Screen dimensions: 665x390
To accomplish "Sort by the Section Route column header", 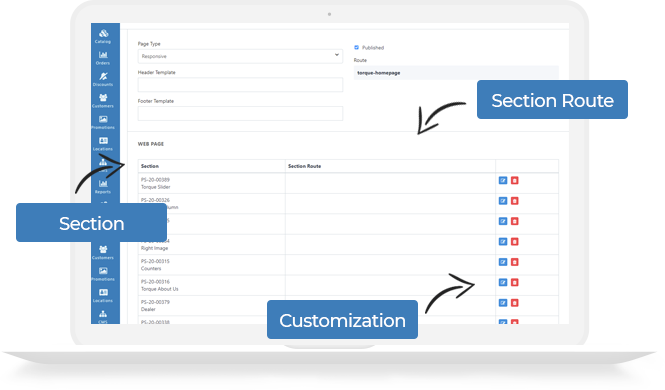I will coord(305,166).
